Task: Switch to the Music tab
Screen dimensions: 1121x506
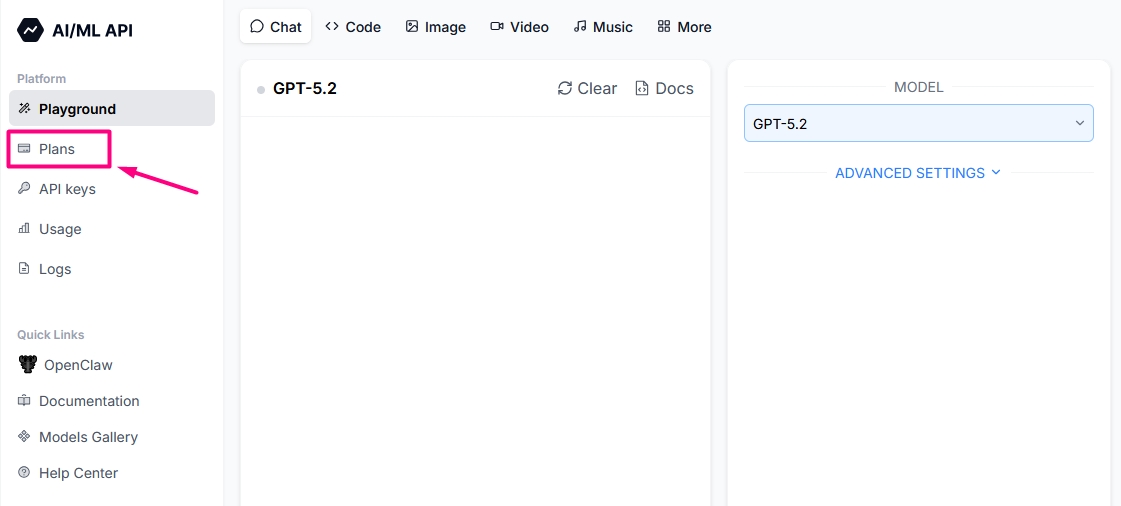Action: 603,26
